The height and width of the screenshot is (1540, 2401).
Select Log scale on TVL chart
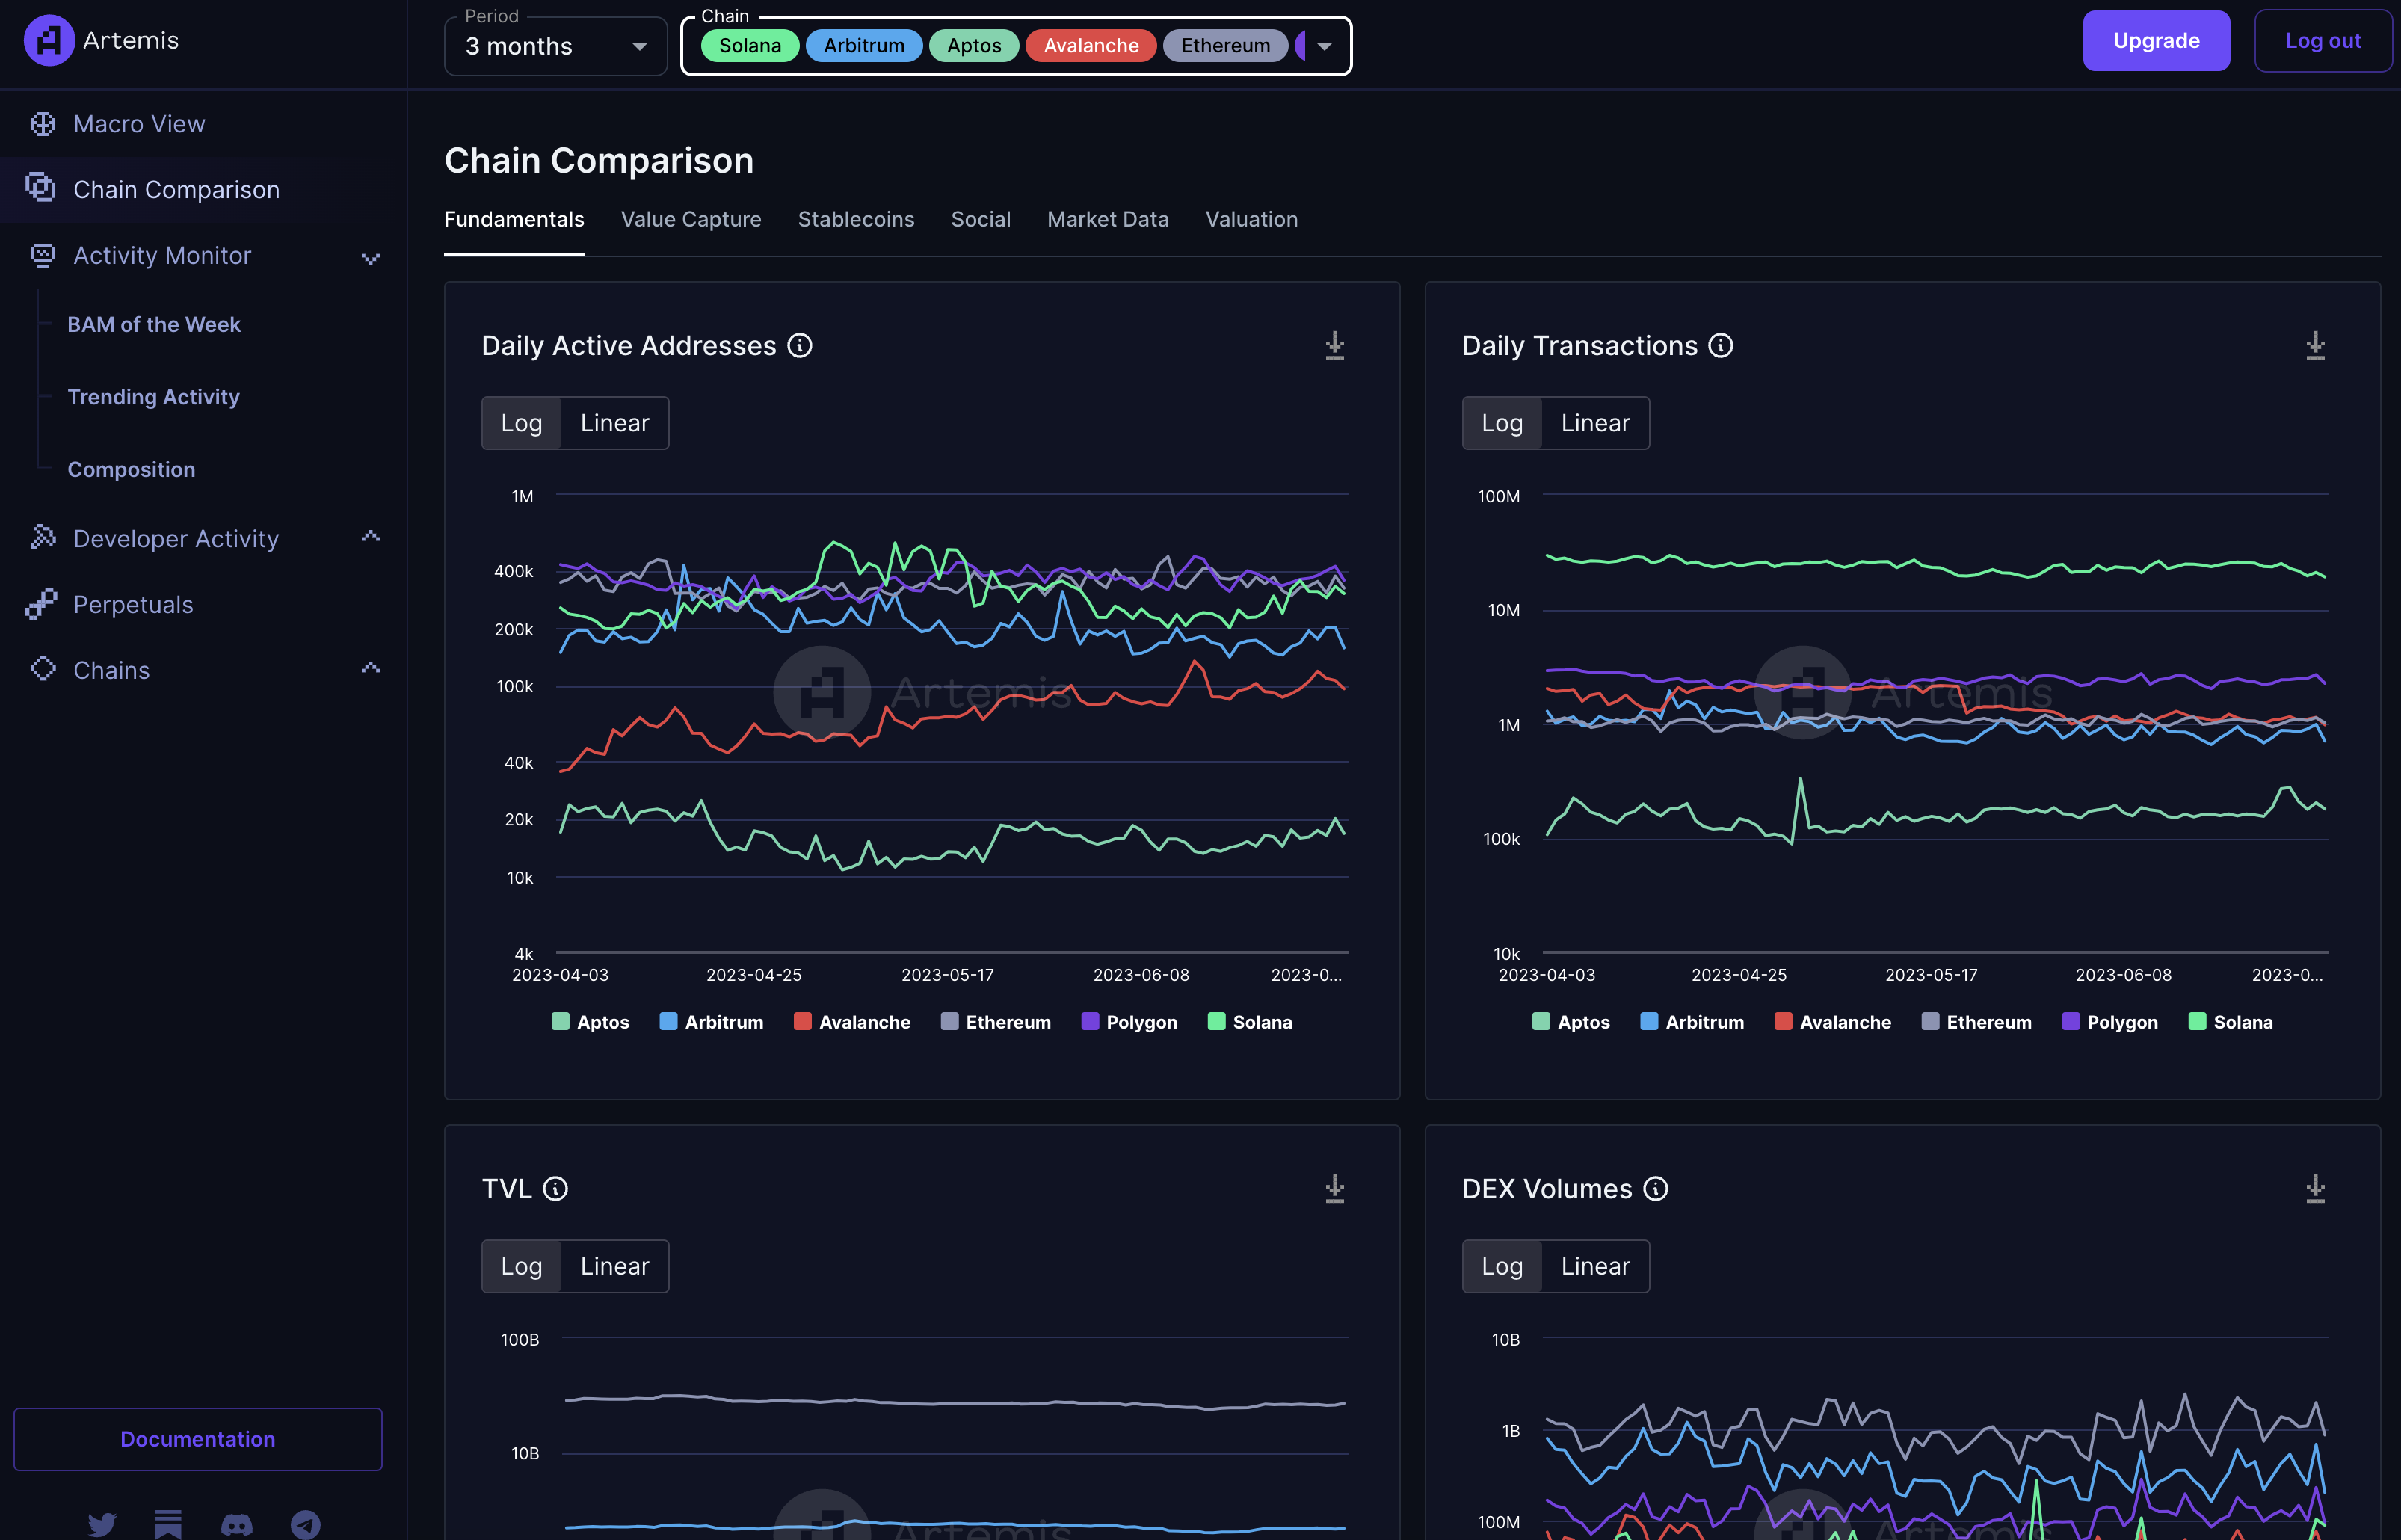pyautogui.click(x=521, y=1266)
